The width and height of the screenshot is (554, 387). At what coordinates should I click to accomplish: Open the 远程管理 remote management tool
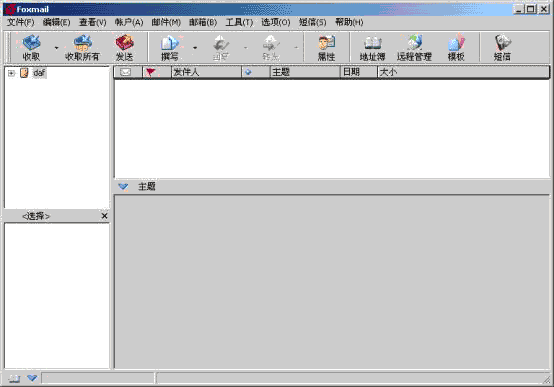point(414,47)
